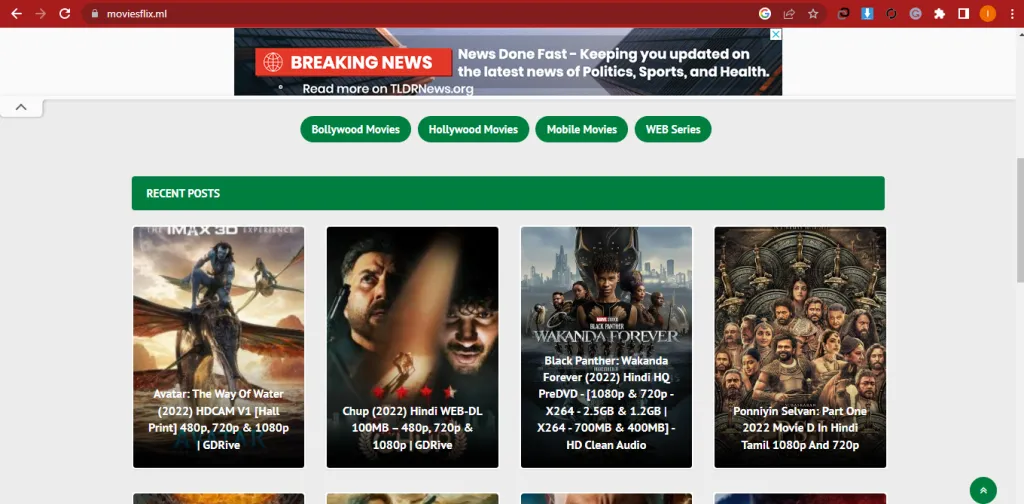This screenshot has height=504, width=1024.
Task: Open the Chrome three-dot menu
Action: (x=1012, y=14)
